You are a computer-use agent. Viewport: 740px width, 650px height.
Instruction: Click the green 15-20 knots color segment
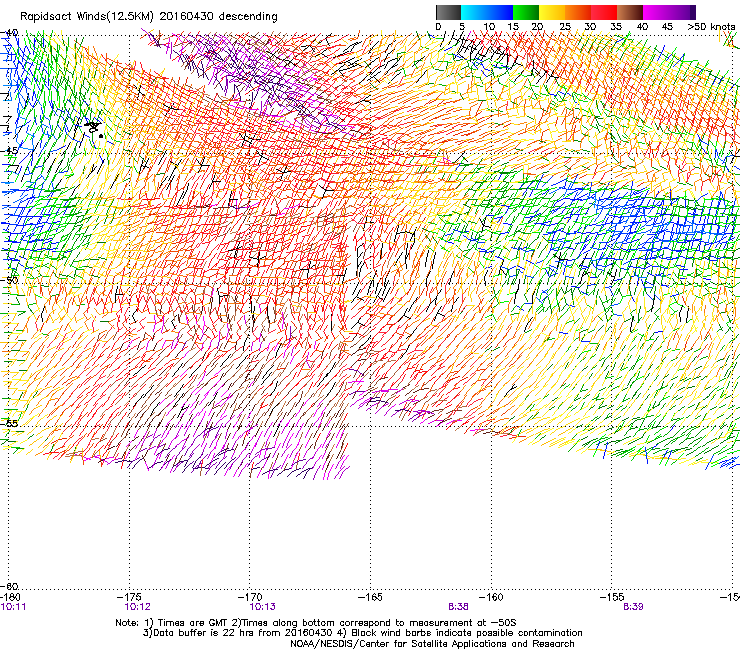[x=526, y=12]
